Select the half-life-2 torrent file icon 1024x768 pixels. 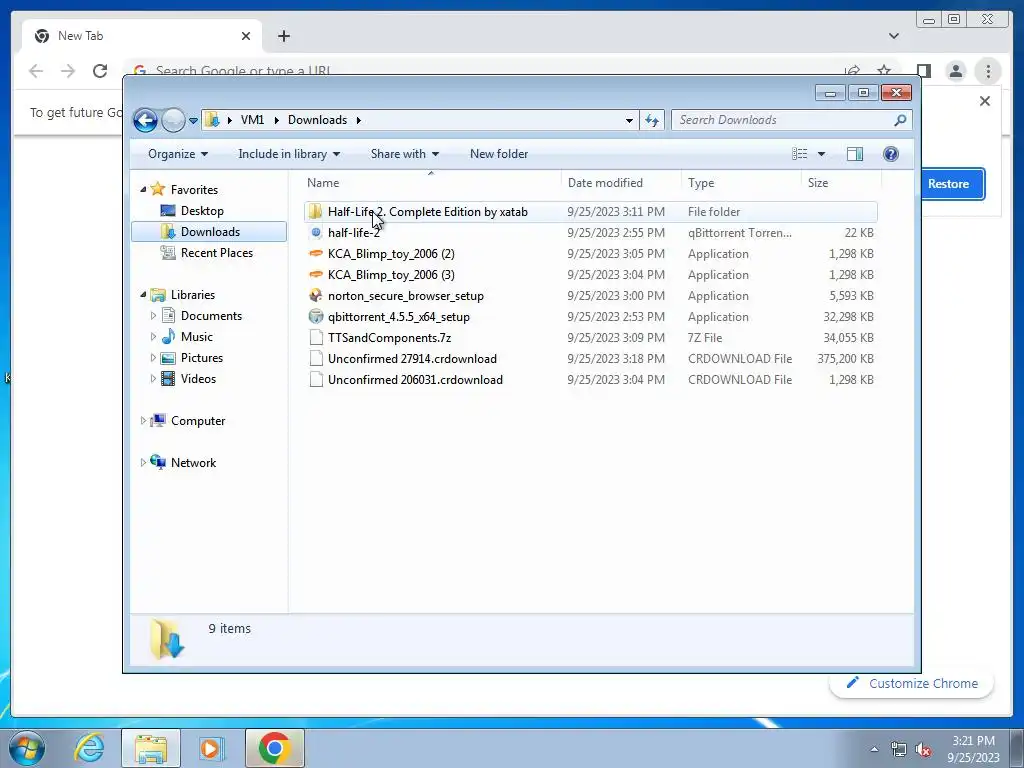(315, 232)
